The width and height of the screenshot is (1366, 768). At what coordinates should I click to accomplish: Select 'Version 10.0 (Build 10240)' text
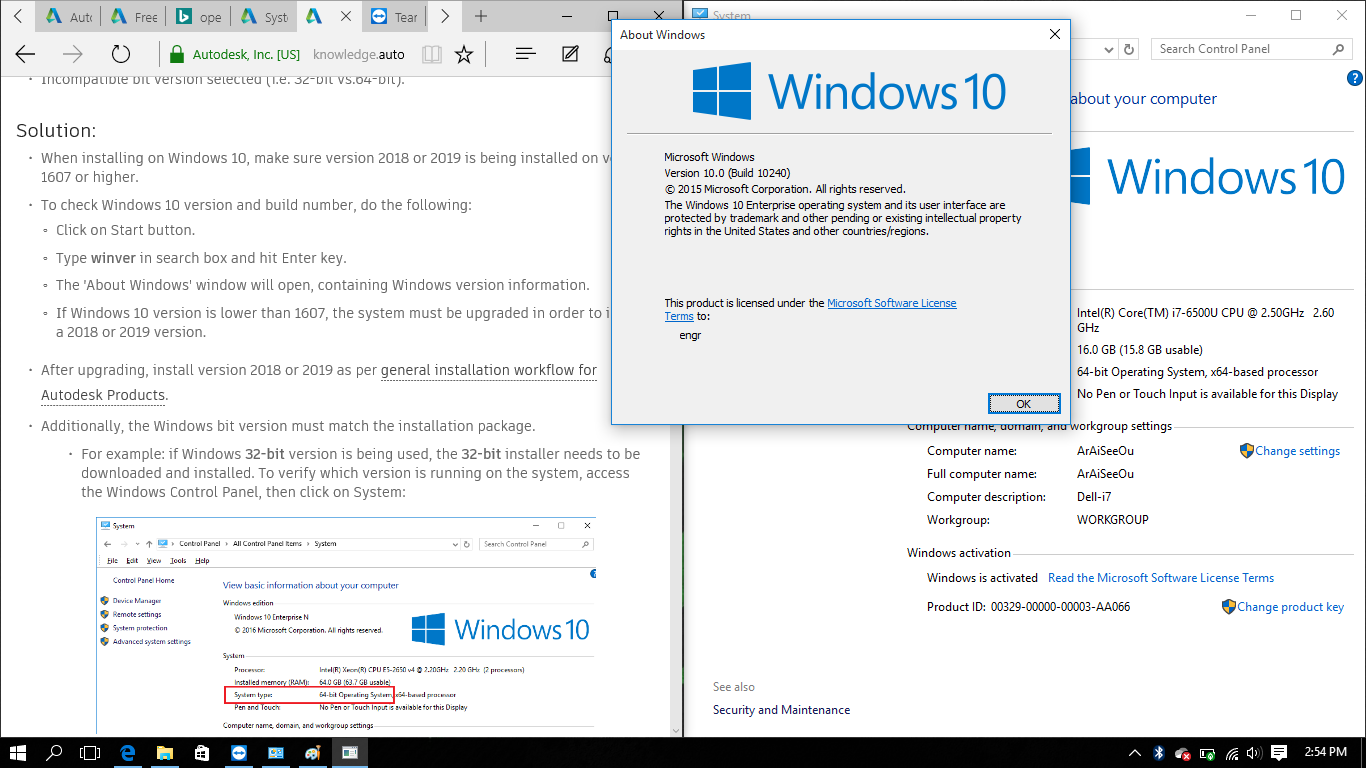click(727, 173)
